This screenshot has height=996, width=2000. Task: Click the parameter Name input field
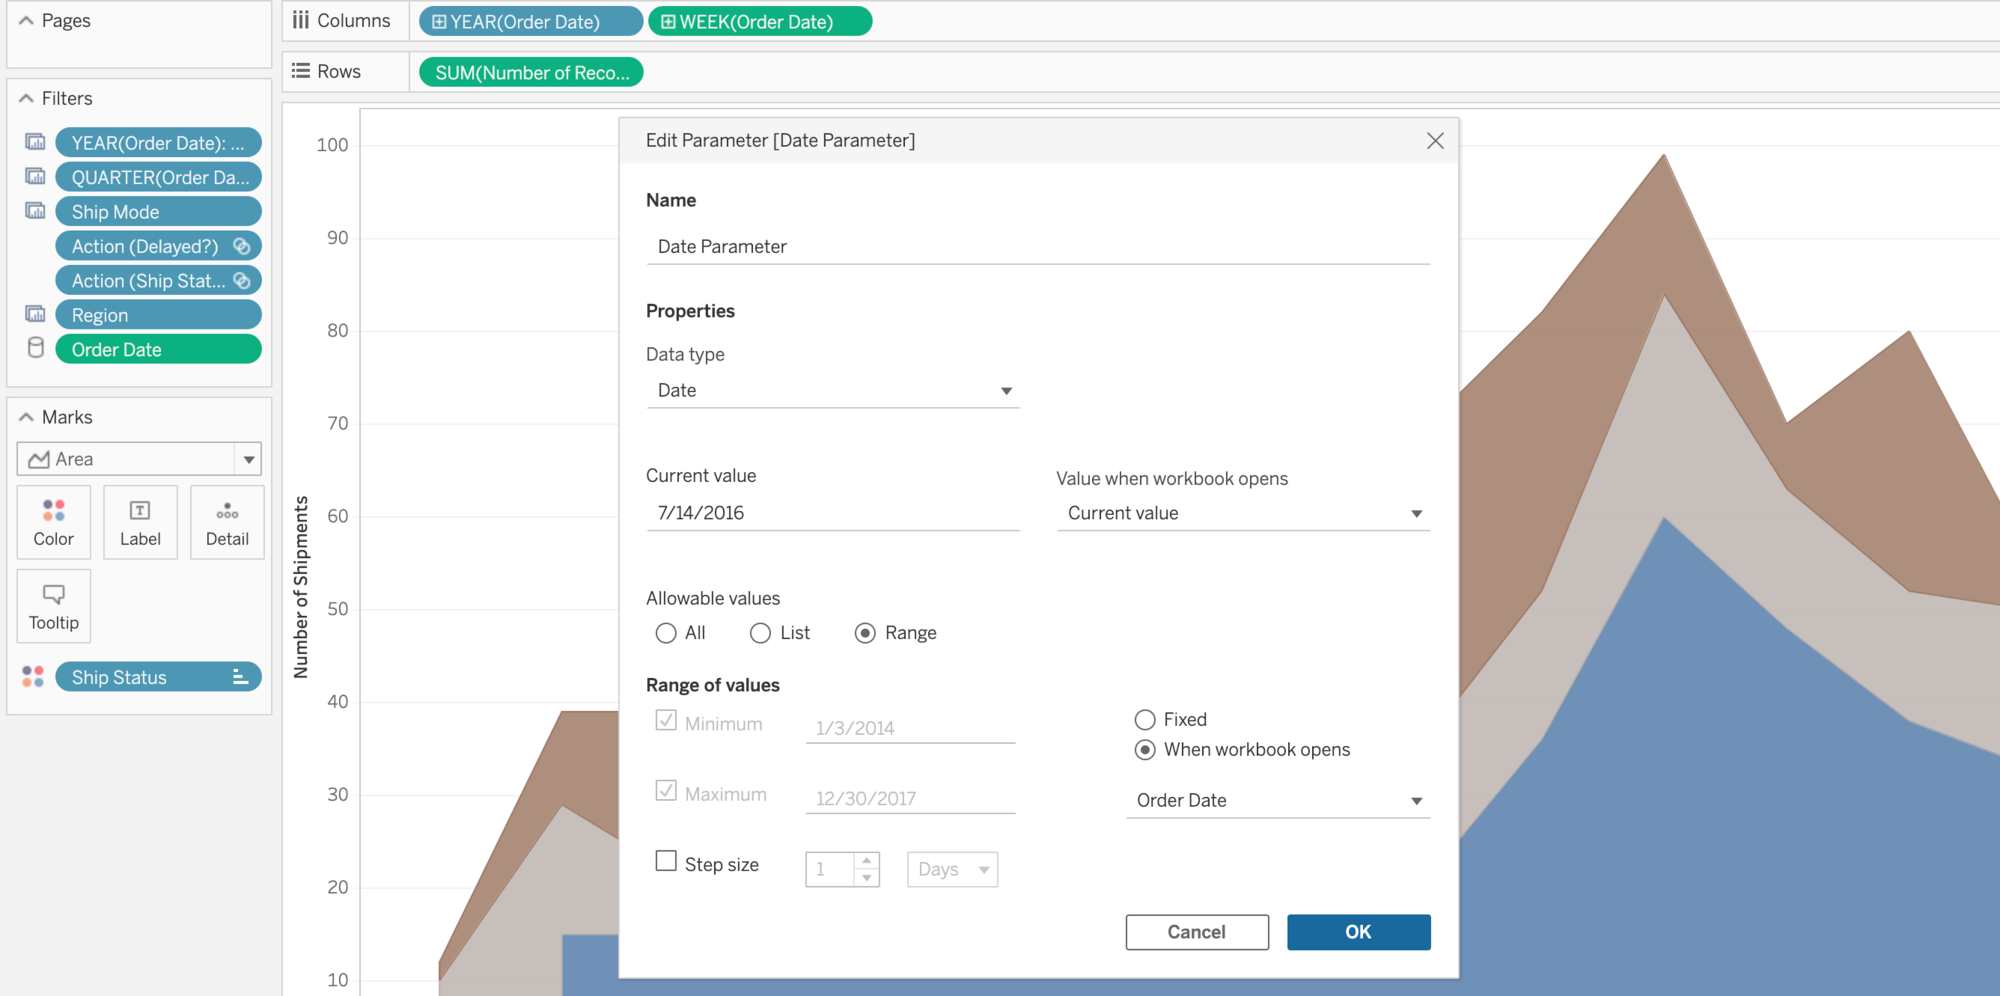(x=1038, y=246)
